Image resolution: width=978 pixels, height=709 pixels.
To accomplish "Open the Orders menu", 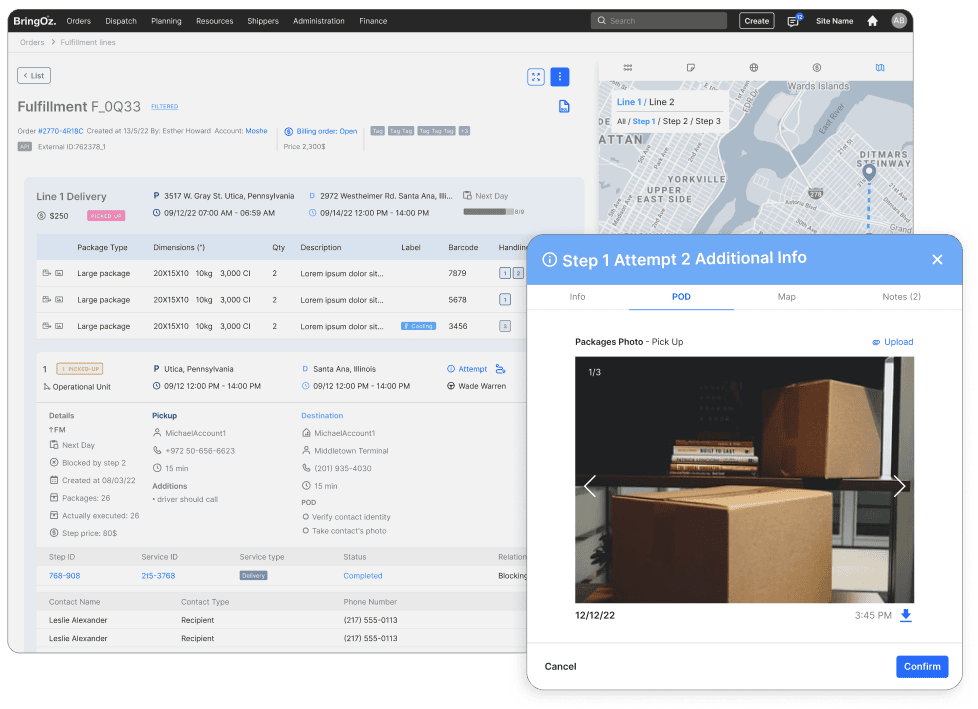I will tap(79, 21).
